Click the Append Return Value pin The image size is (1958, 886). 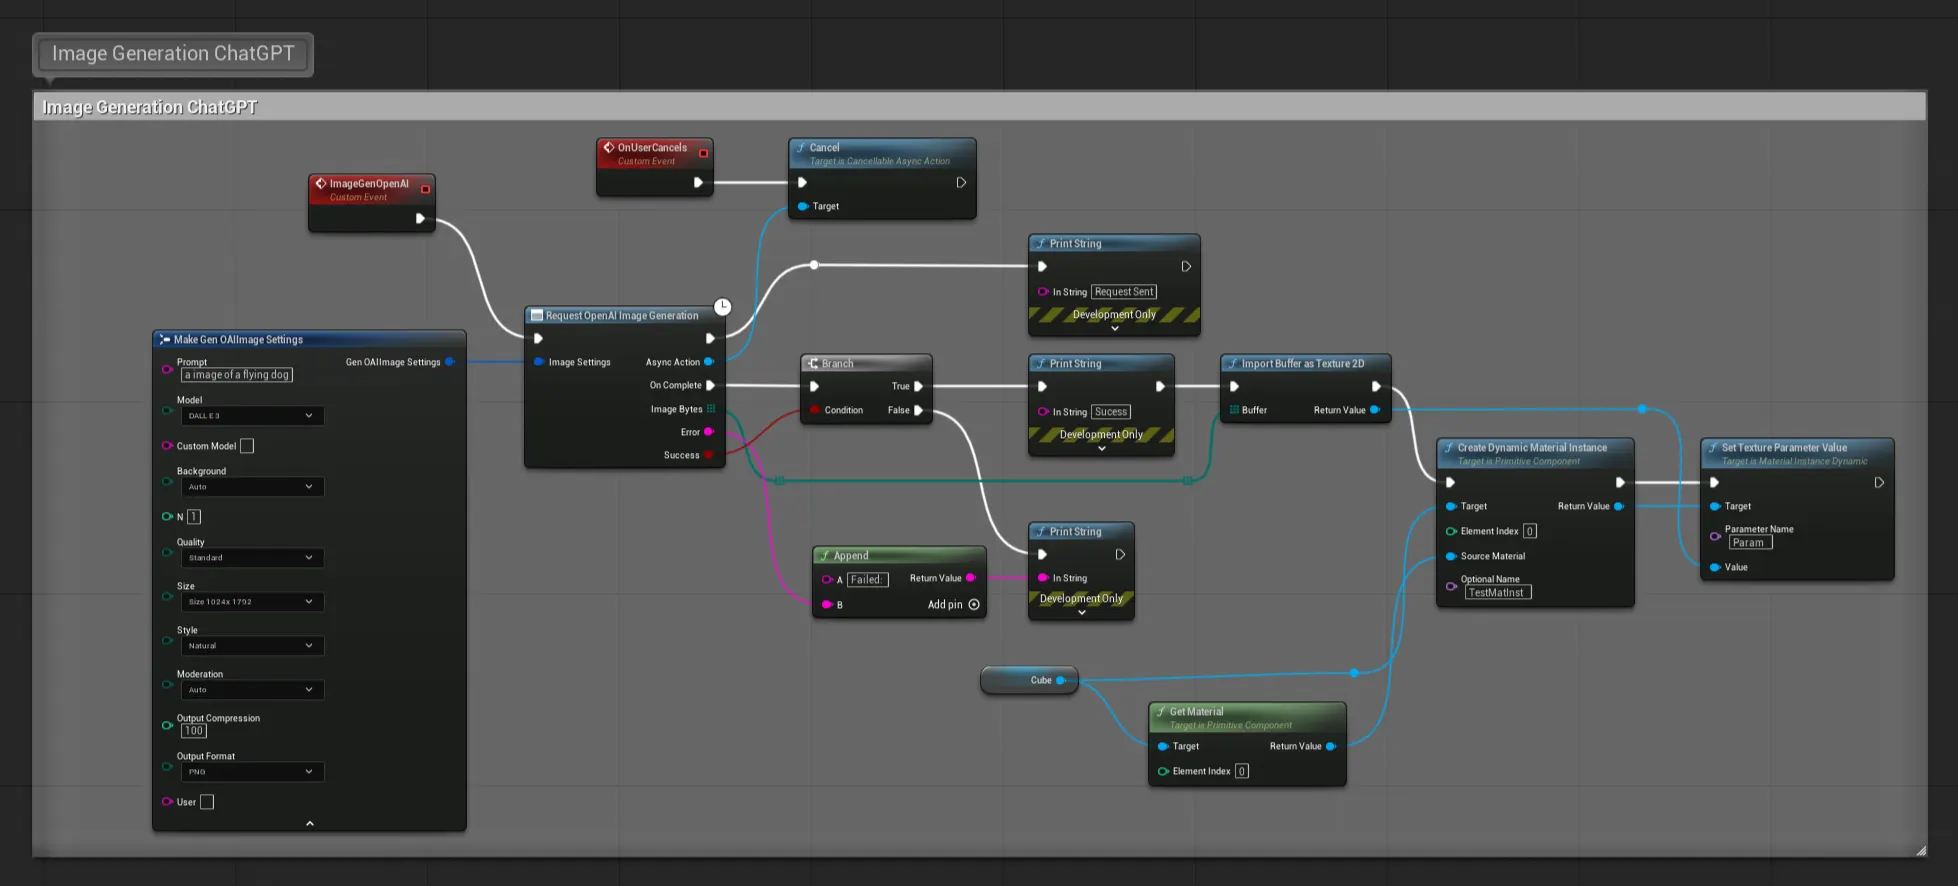click(x=970, y=578)
